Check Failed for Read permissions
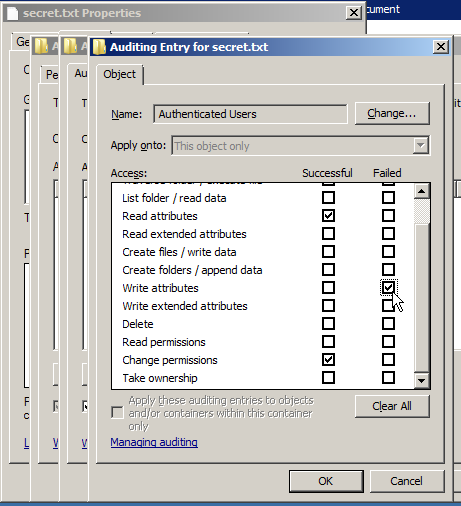This screenshot has height=506, width=461. [x=388, y=342]
